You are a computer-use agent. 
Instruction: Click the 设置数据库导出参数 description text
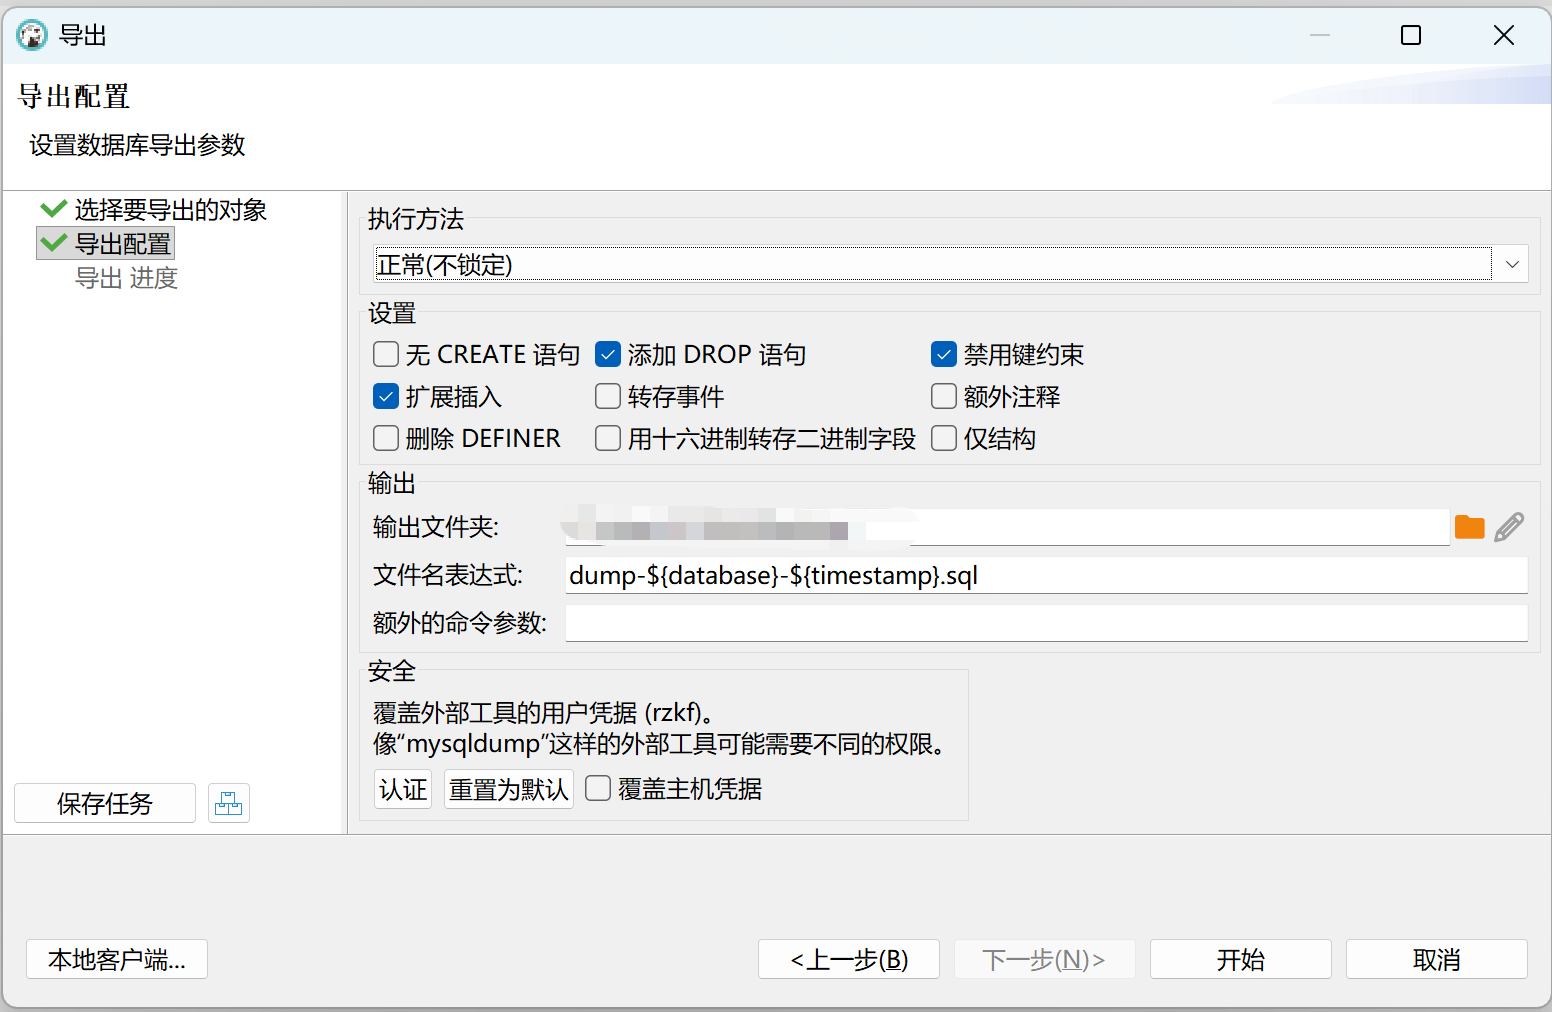click(x=137, y=145)
